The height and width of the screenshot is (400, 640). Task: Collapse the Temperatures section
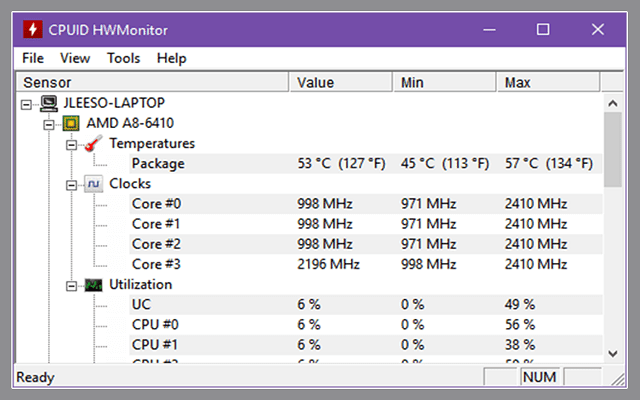[x=71, y=145]
